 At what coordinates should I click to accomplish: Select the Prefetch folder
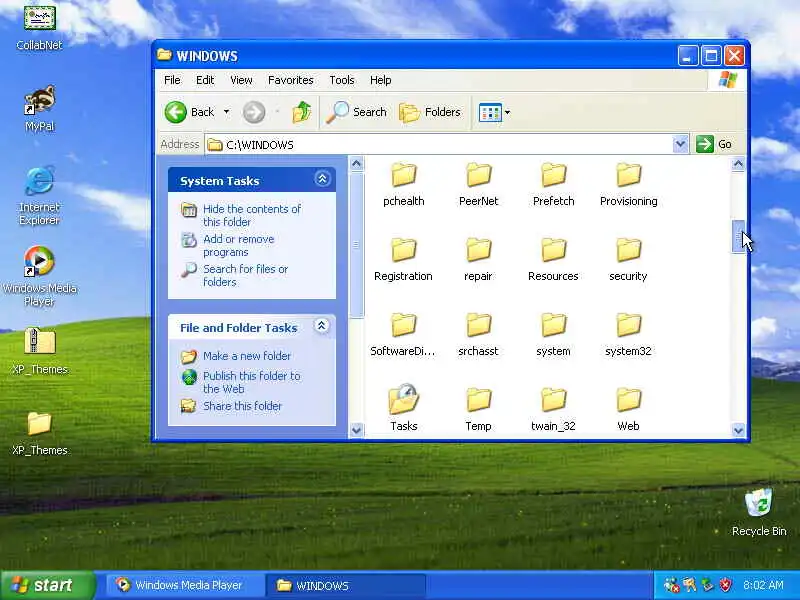554,184
